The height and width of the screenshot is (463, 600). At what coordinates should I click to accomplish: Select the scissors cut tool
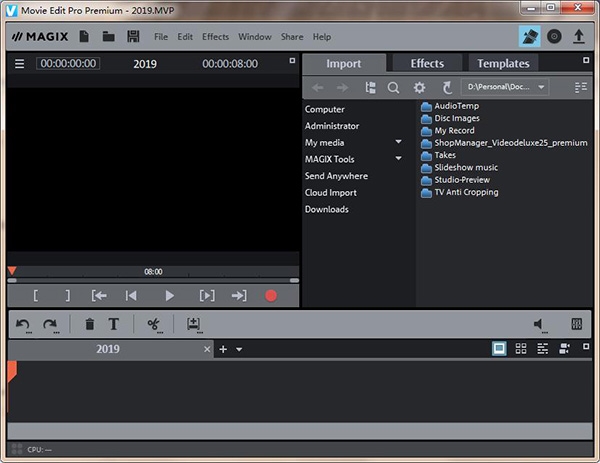click(x=154, y=325)
